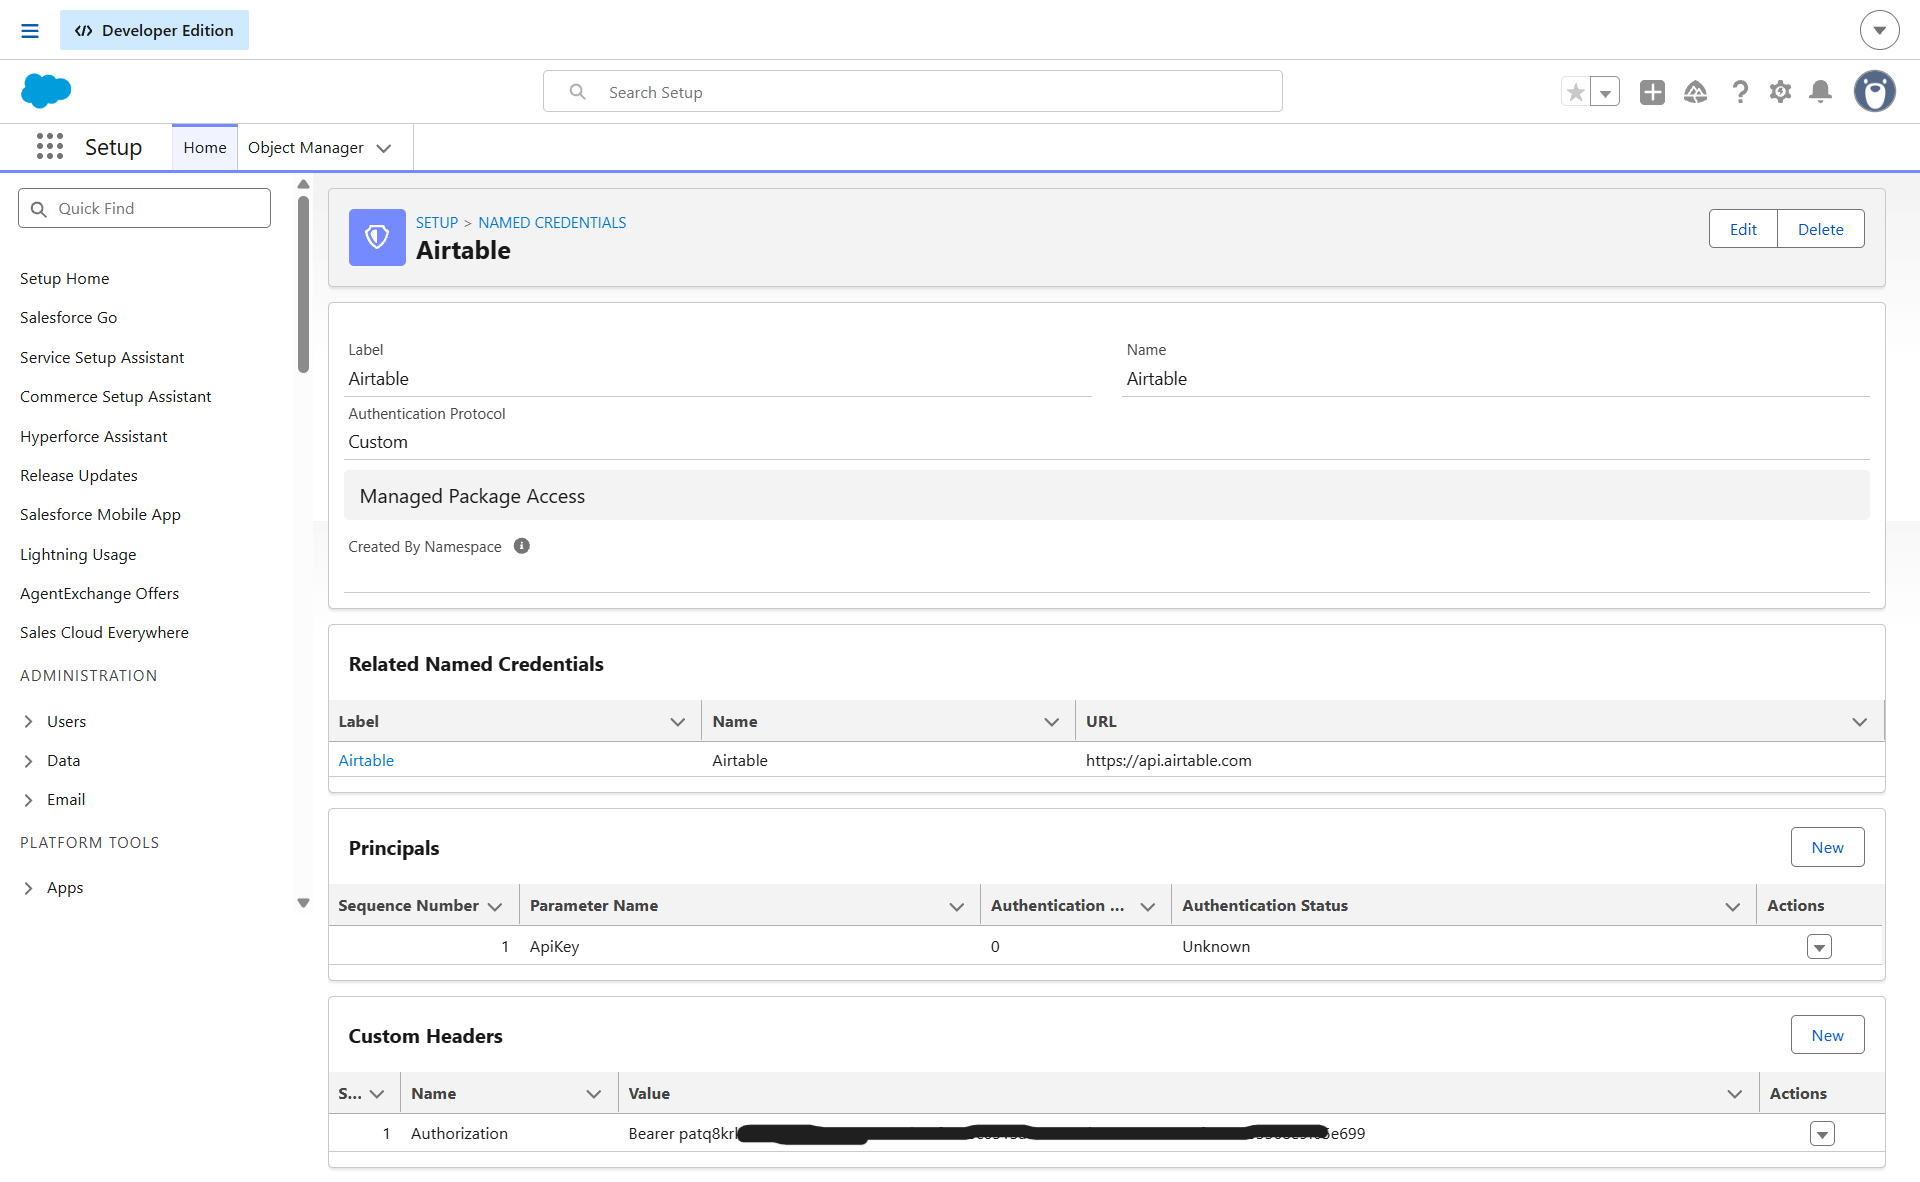Open Sequence Number column chevron
This screenshot has height=1182, width=1920.
click(495, 906)
